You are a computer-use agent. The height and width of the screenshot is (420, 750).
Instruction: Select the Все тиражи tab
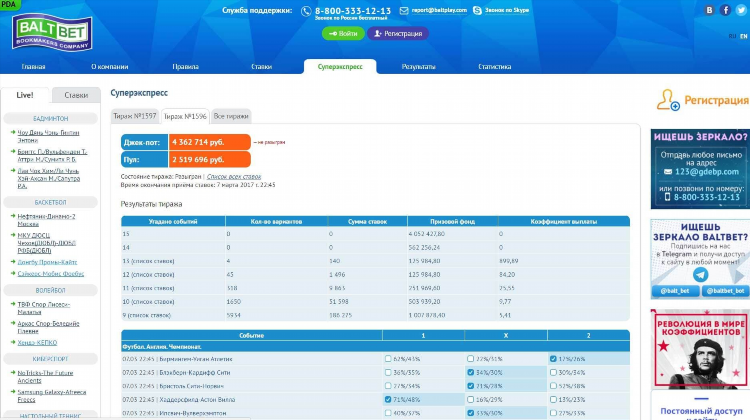[231, 116]
